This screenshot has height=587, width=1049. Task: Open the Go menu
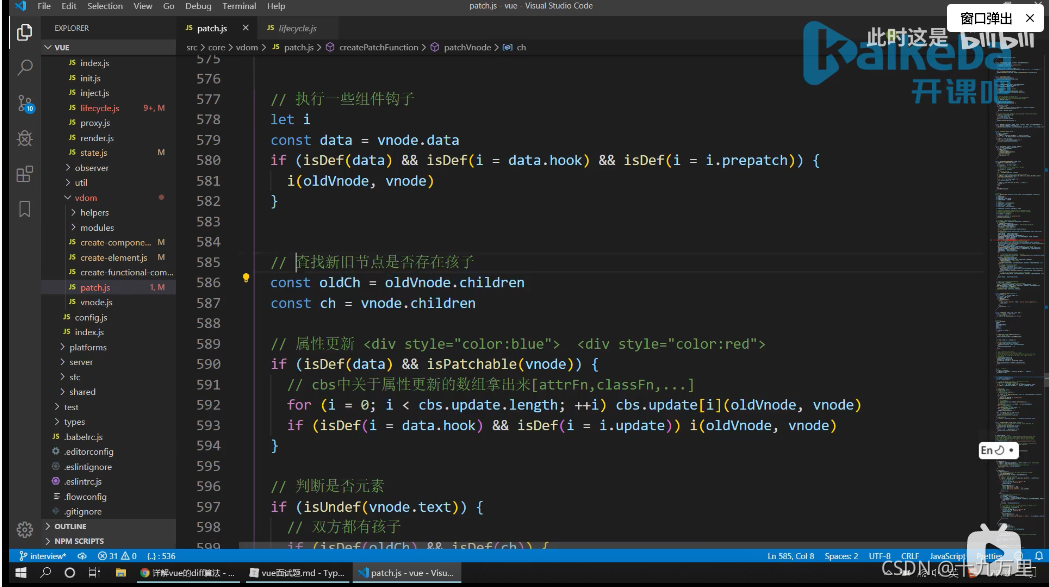(169, 6)
